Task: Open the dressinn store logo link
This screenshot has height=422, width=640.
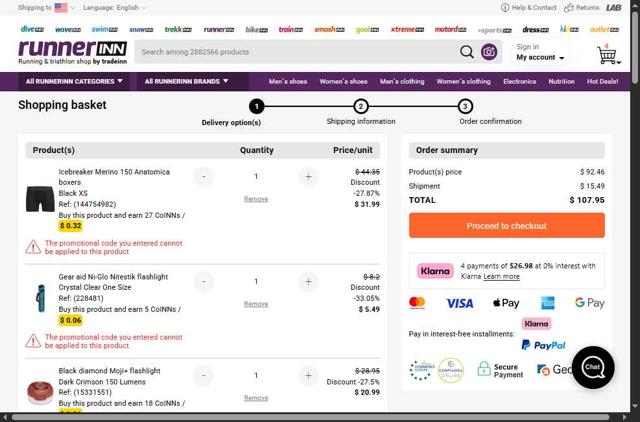Action: 536,29
